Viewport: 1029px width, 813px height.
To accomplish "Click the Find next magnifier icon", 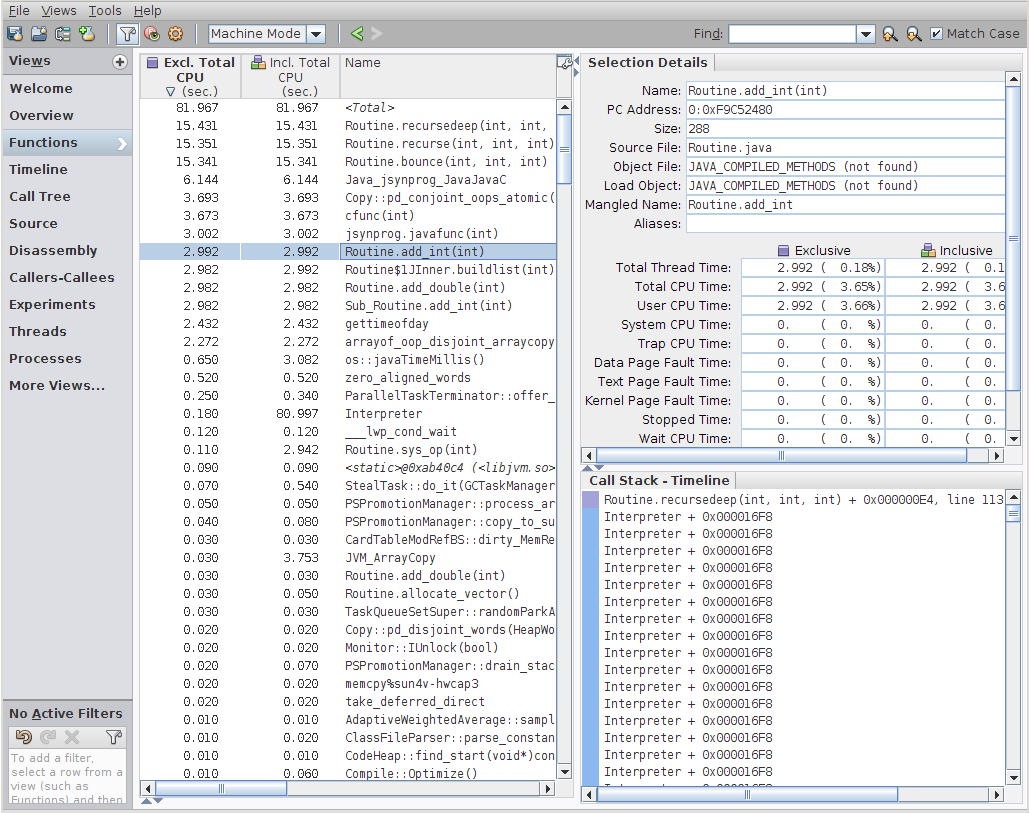I will click(914, 33).
